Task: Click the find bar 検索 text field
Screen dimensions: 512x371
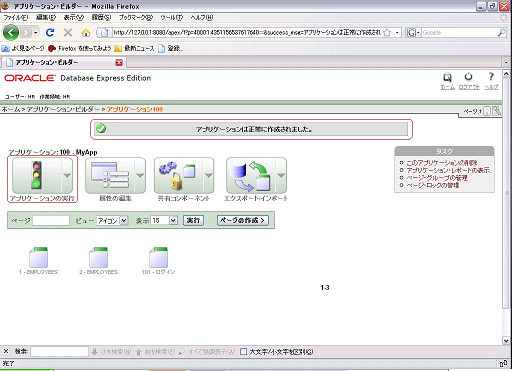Action: 59,352
